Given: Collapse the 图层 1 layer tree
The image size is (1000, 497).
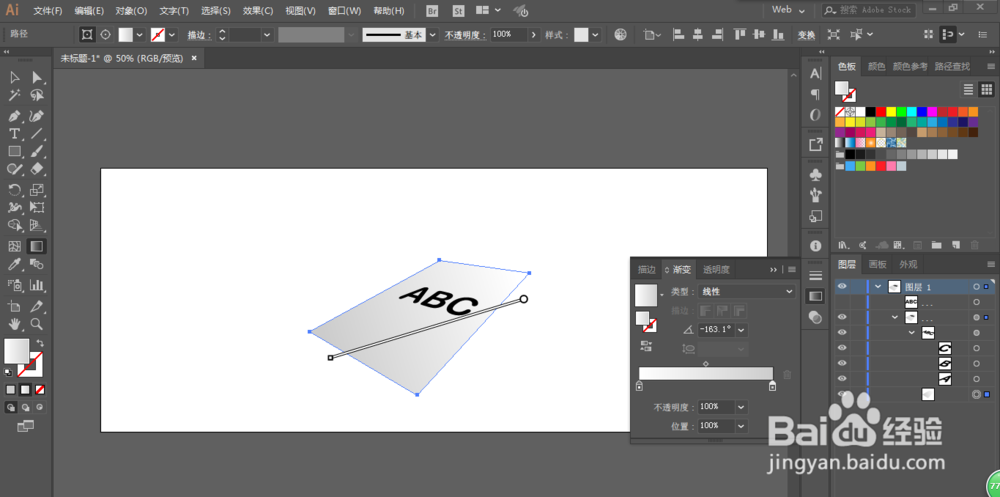Looking at the screenshot, I should point(879,286).
